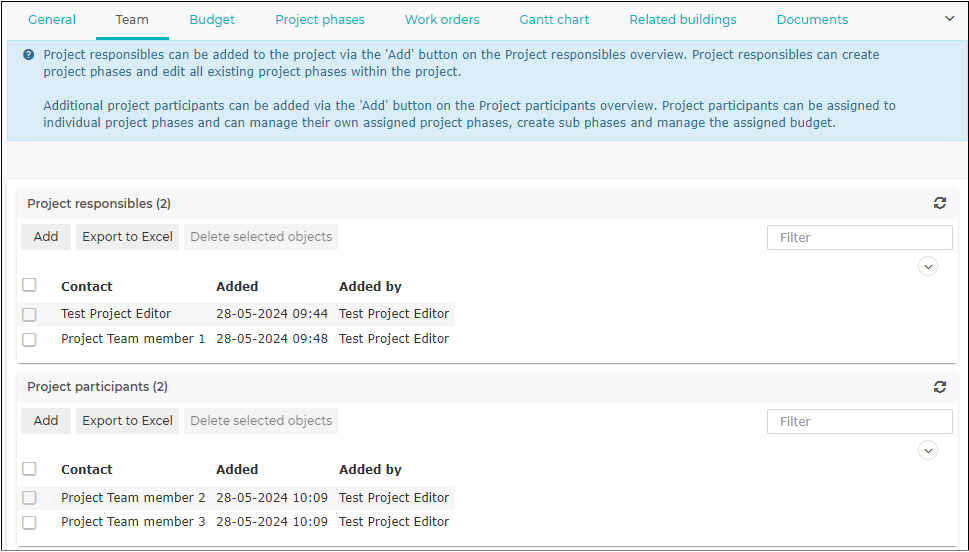Click Added date in Project Team member 3 row
The width and height of the screenshot is (969, 552).
click(x=272, y=522)
